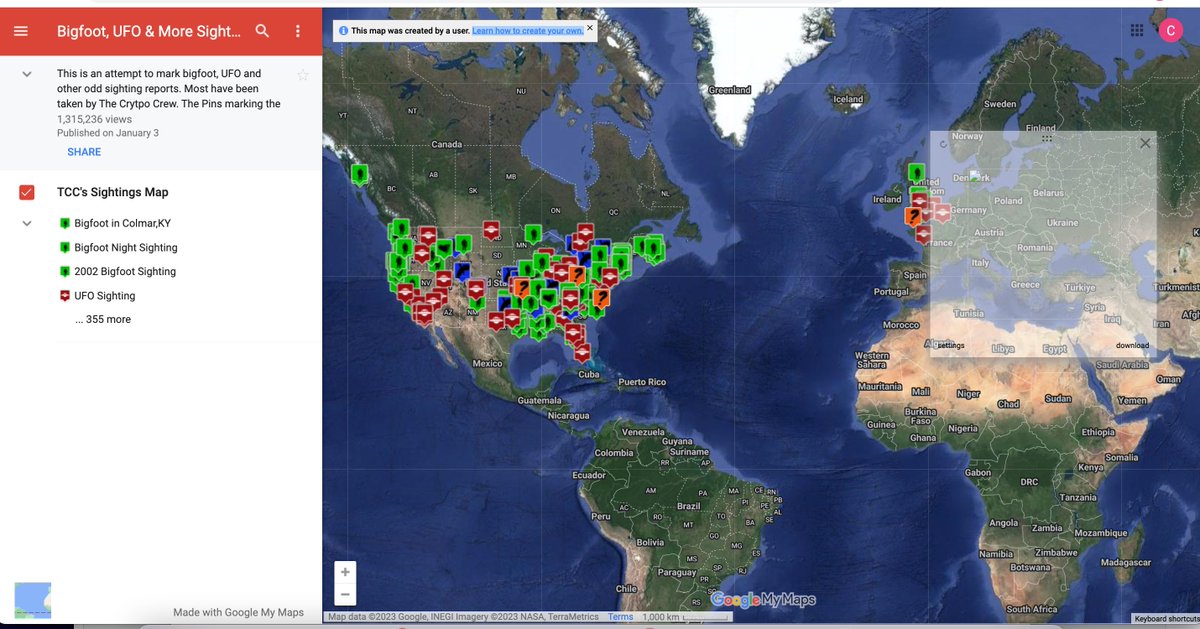Select the green Bigfoot Night Sighting legend marker
Viewport: 1200px width, 629px height.
[65, 247]
